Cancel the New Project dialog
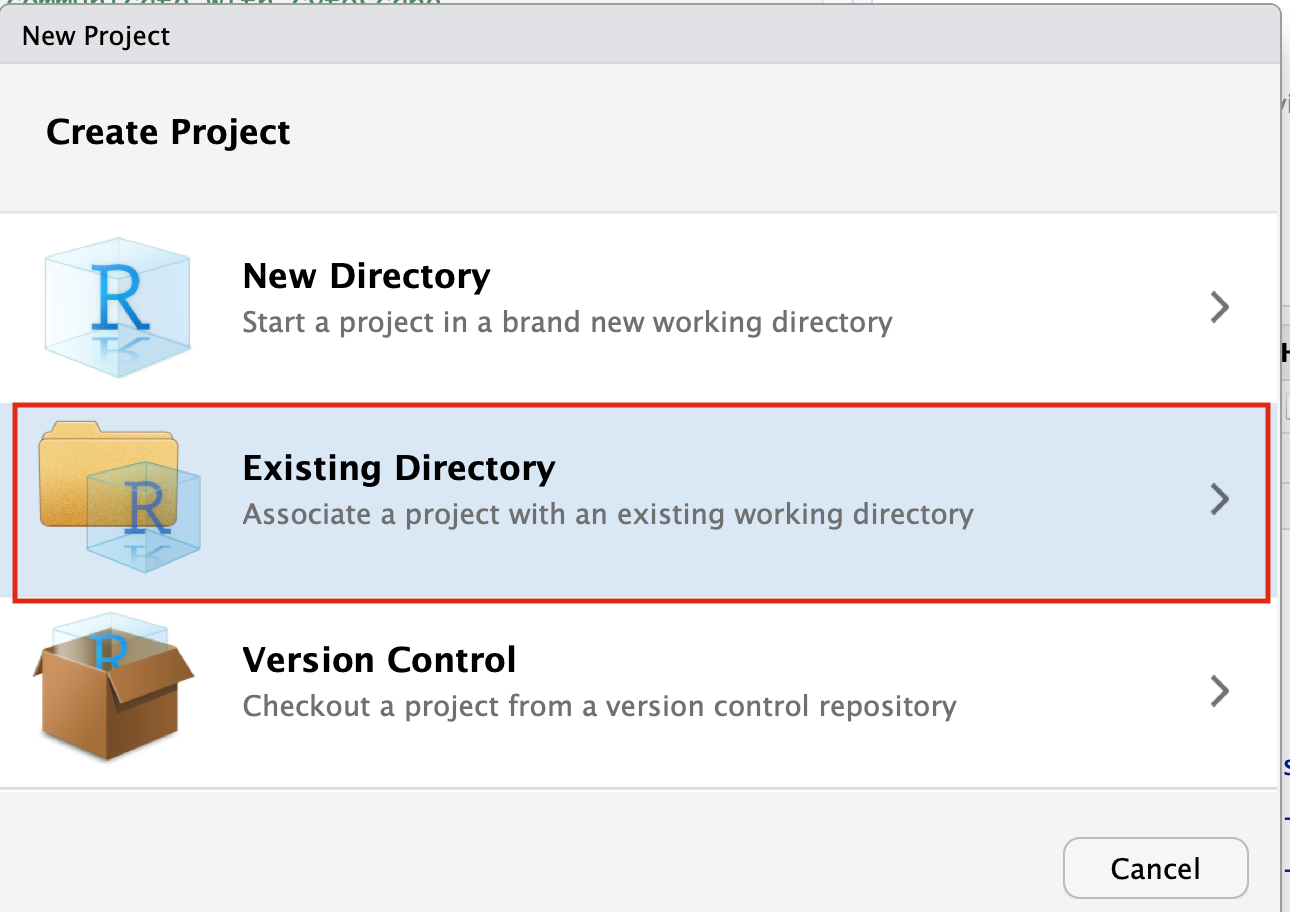The height and width of the screenshot is (912, 1290). pos(1155,868)
